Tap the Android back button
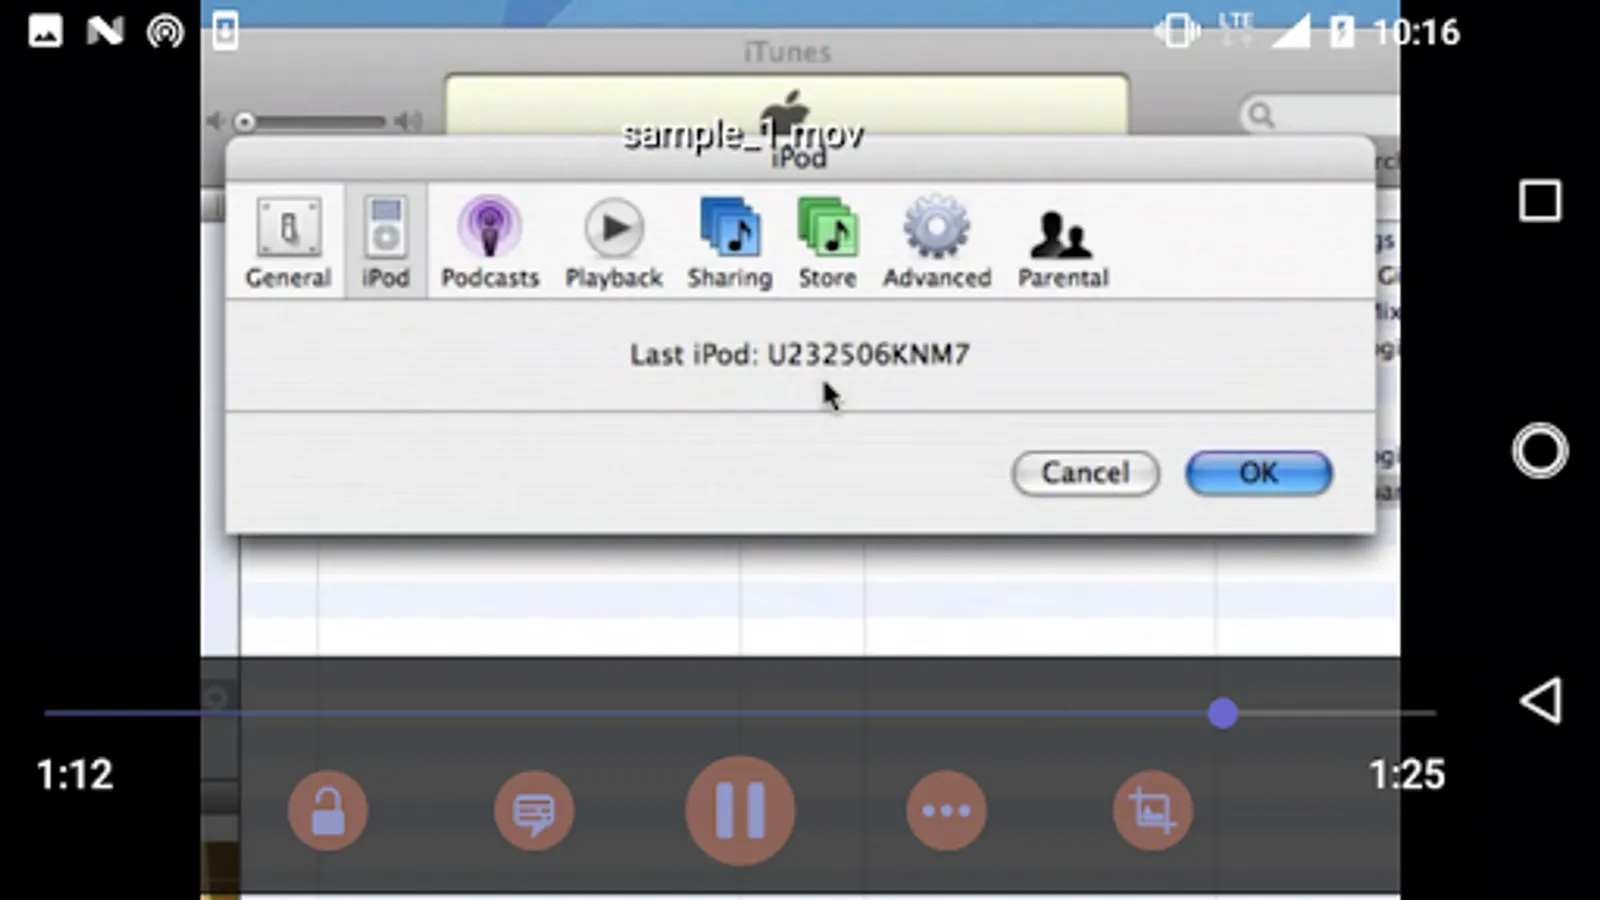 point(1540,700)
